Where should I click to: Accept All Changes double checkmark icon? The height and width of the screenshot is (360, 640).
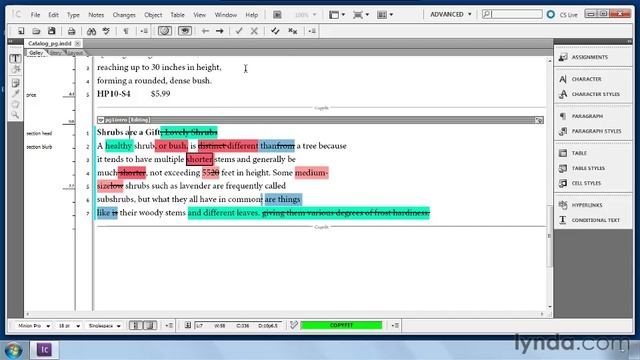tap(275, 31)
